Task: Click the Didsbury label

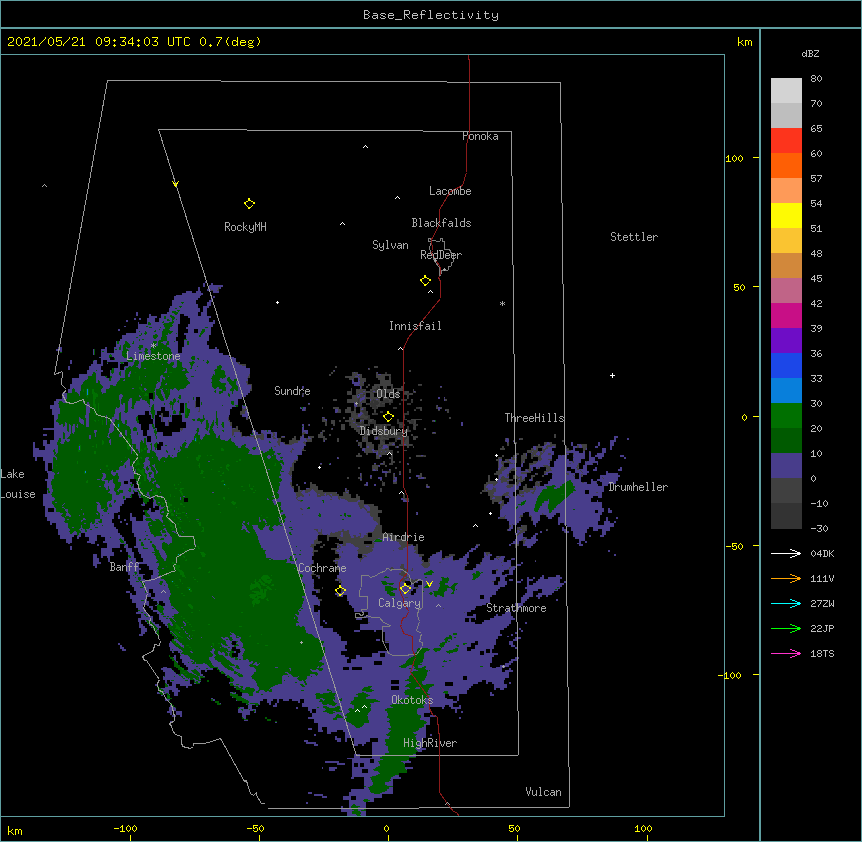Action: 384,431
